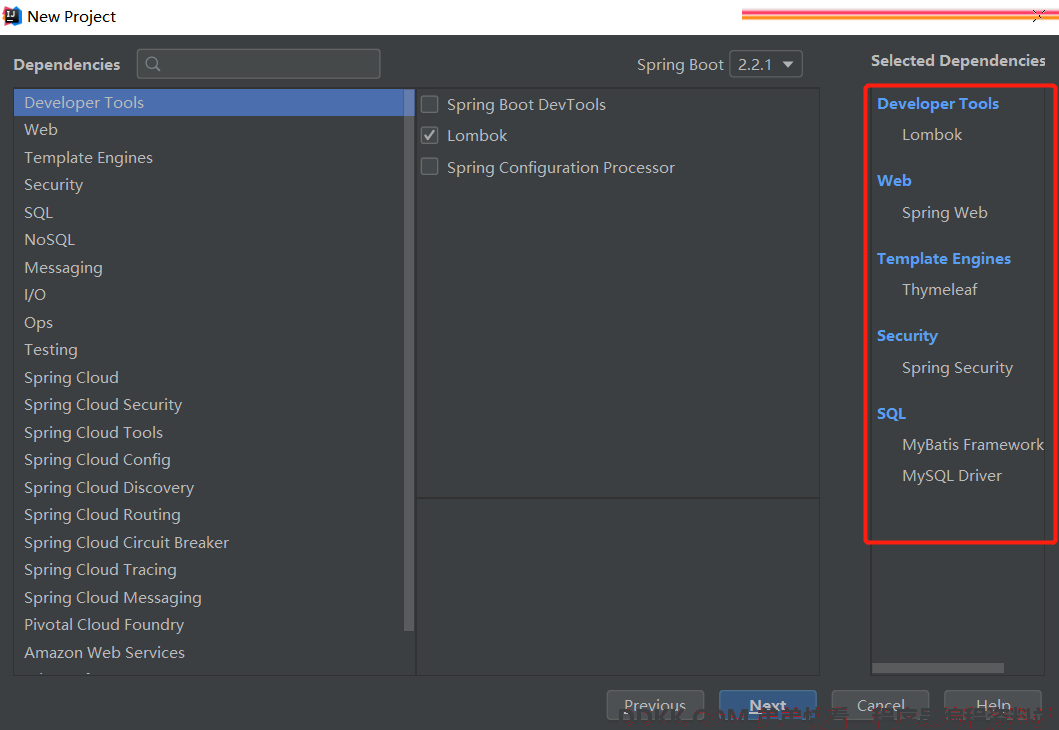Select the SQL category in the list
The image size is (1059, 730).
(x=209, y=212)
